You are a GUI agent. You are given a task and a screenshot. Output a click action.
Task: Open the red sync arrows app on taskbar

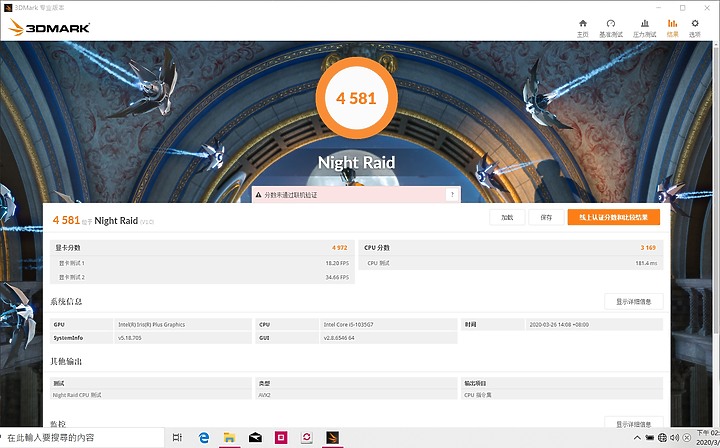tap(307, 437)
